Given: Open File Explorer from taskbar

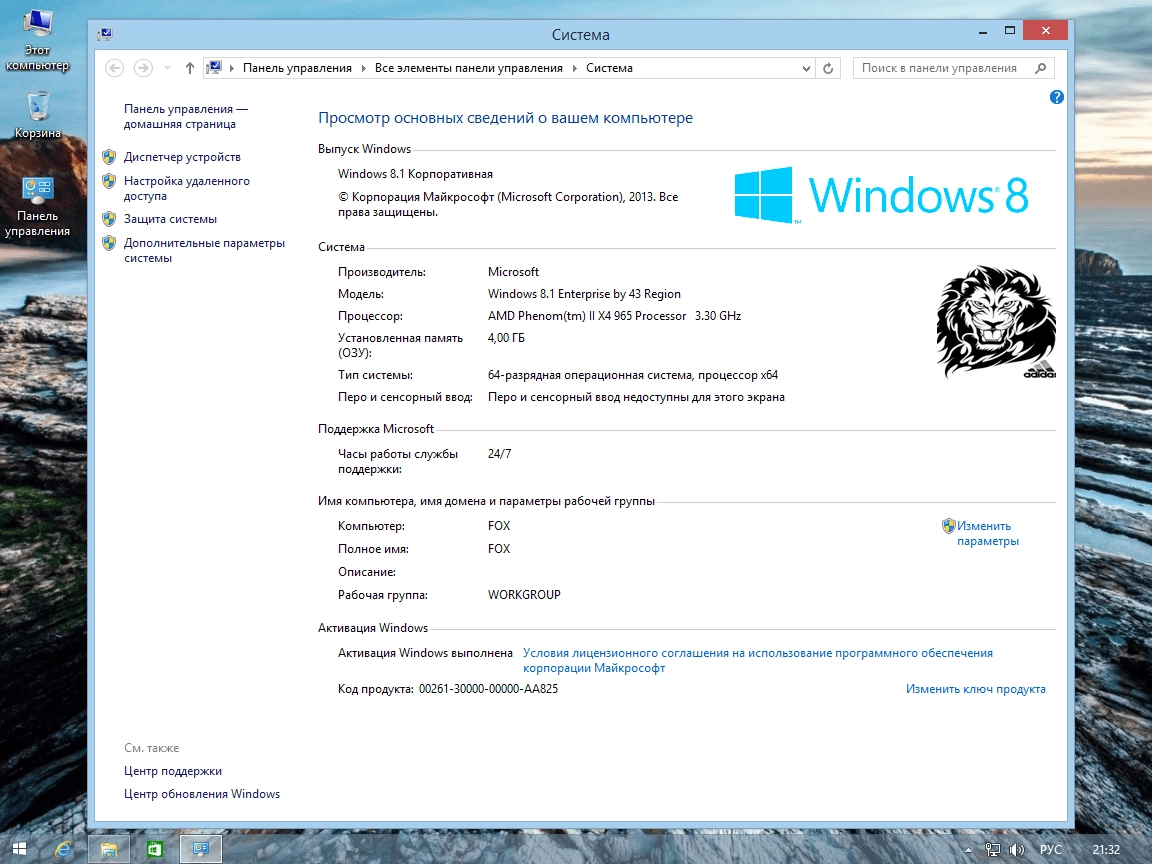Looking at the screenshot, I should pos(109,849).
